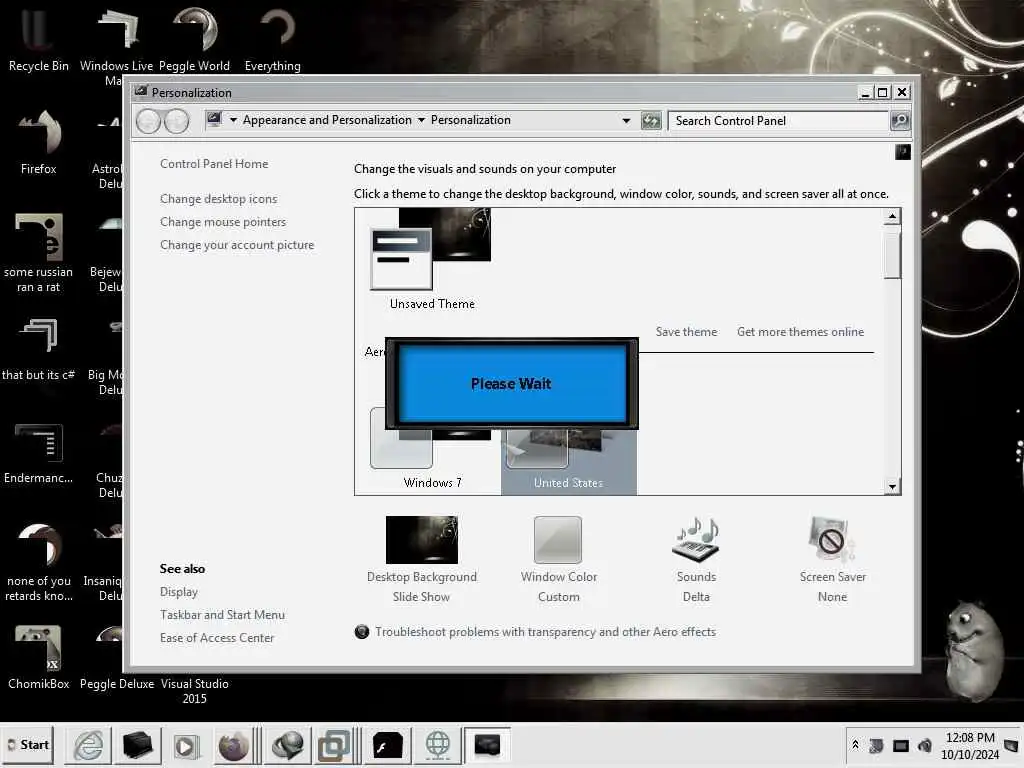Open Screen Saver settings
1024x768 pixels.
click(832, 560)
